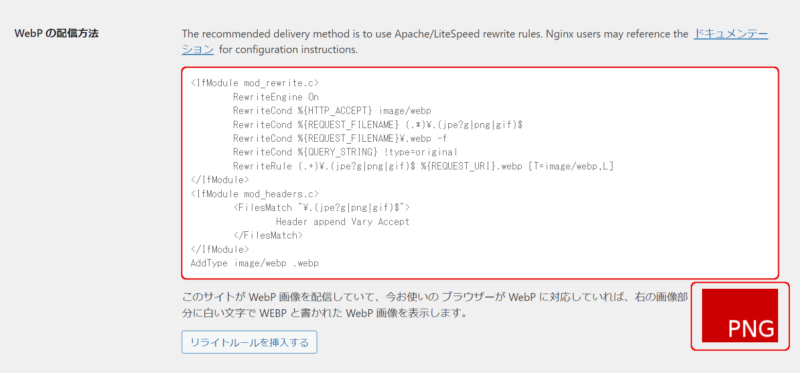
Task: Click the opening IfModule mod_rewrite.c line
Action: point(255,83)
